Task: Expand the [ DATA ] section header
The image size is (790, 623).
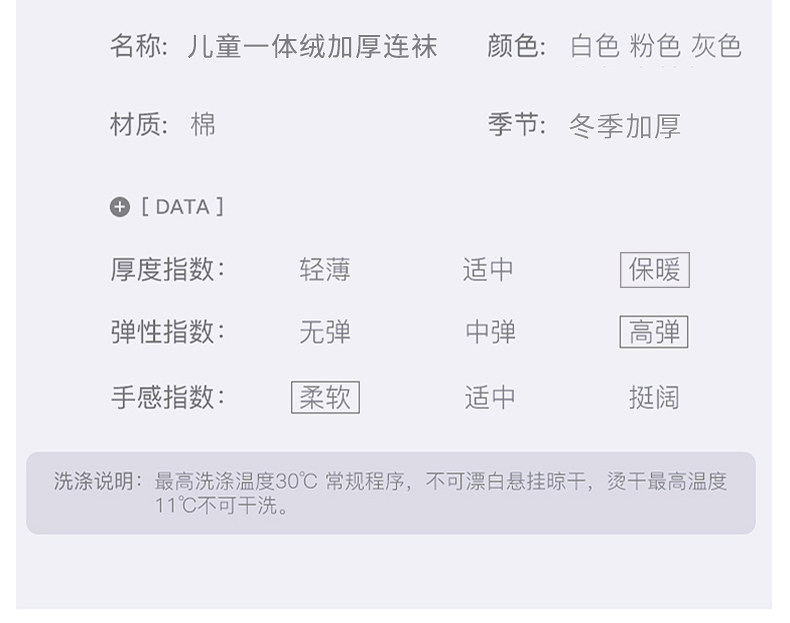Action: 182,207
